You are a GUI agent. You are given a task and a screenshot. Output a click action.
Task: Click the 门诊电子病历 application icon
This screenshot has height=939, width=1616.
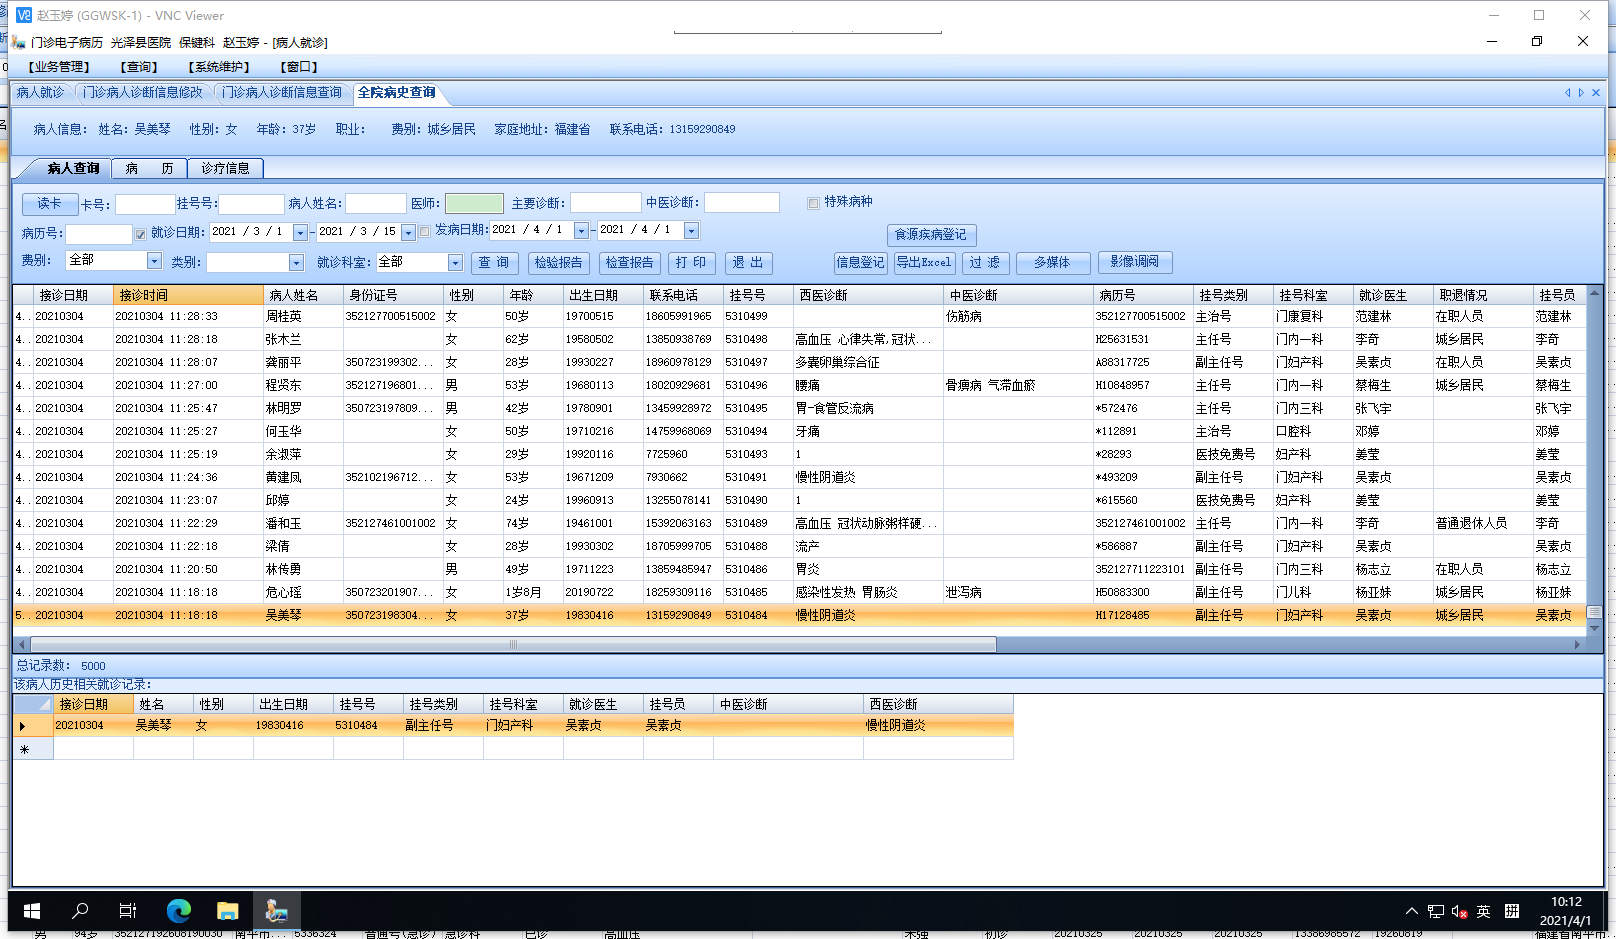click(18, 42)
